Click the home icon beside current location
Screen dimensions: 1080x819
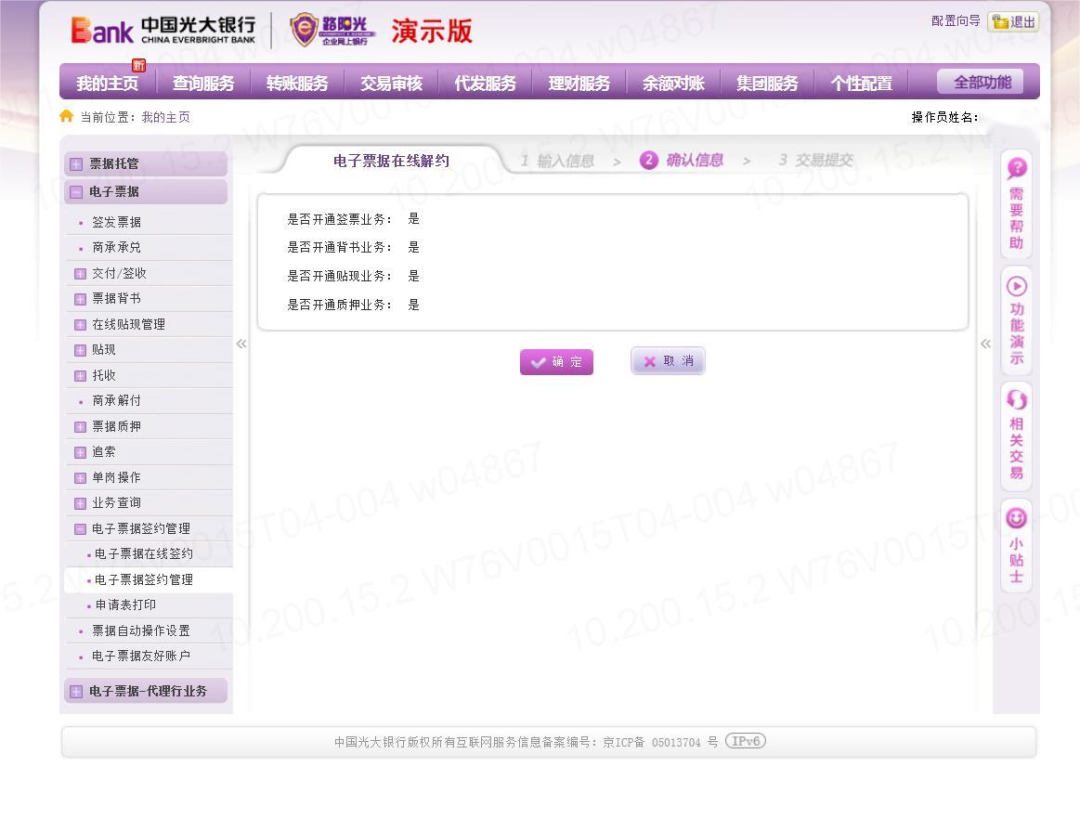67,116
